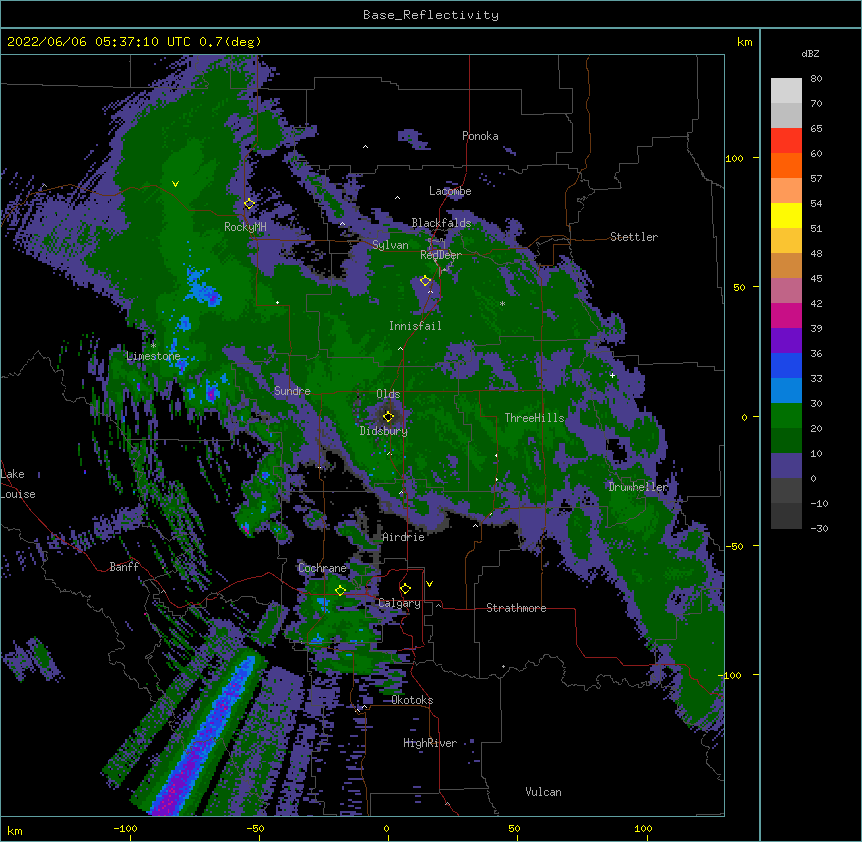Click the Limestone map label
This screenshot has width=862, height=842.
[x=153, y=356]
